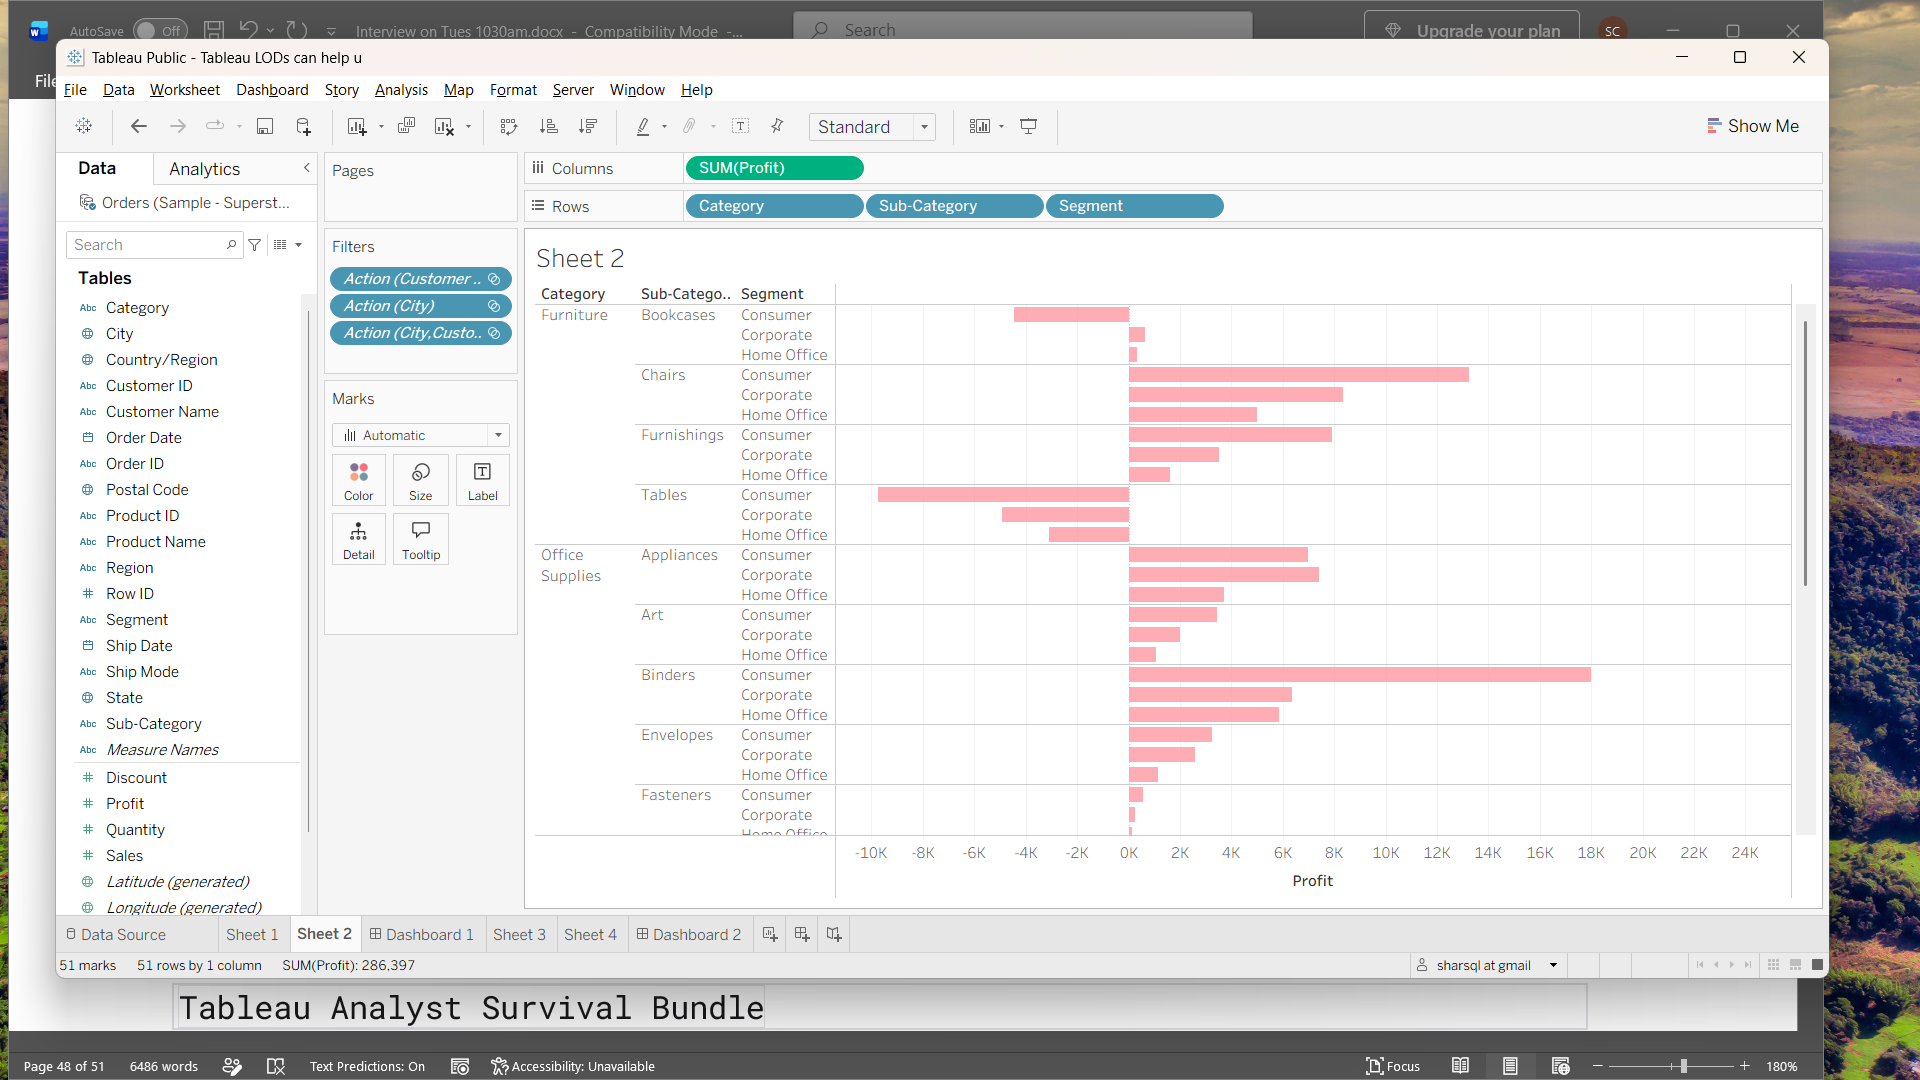1920x1080 pixels.
Task: Click the swap rows and columns icon
Action: [x=509, y=126]
